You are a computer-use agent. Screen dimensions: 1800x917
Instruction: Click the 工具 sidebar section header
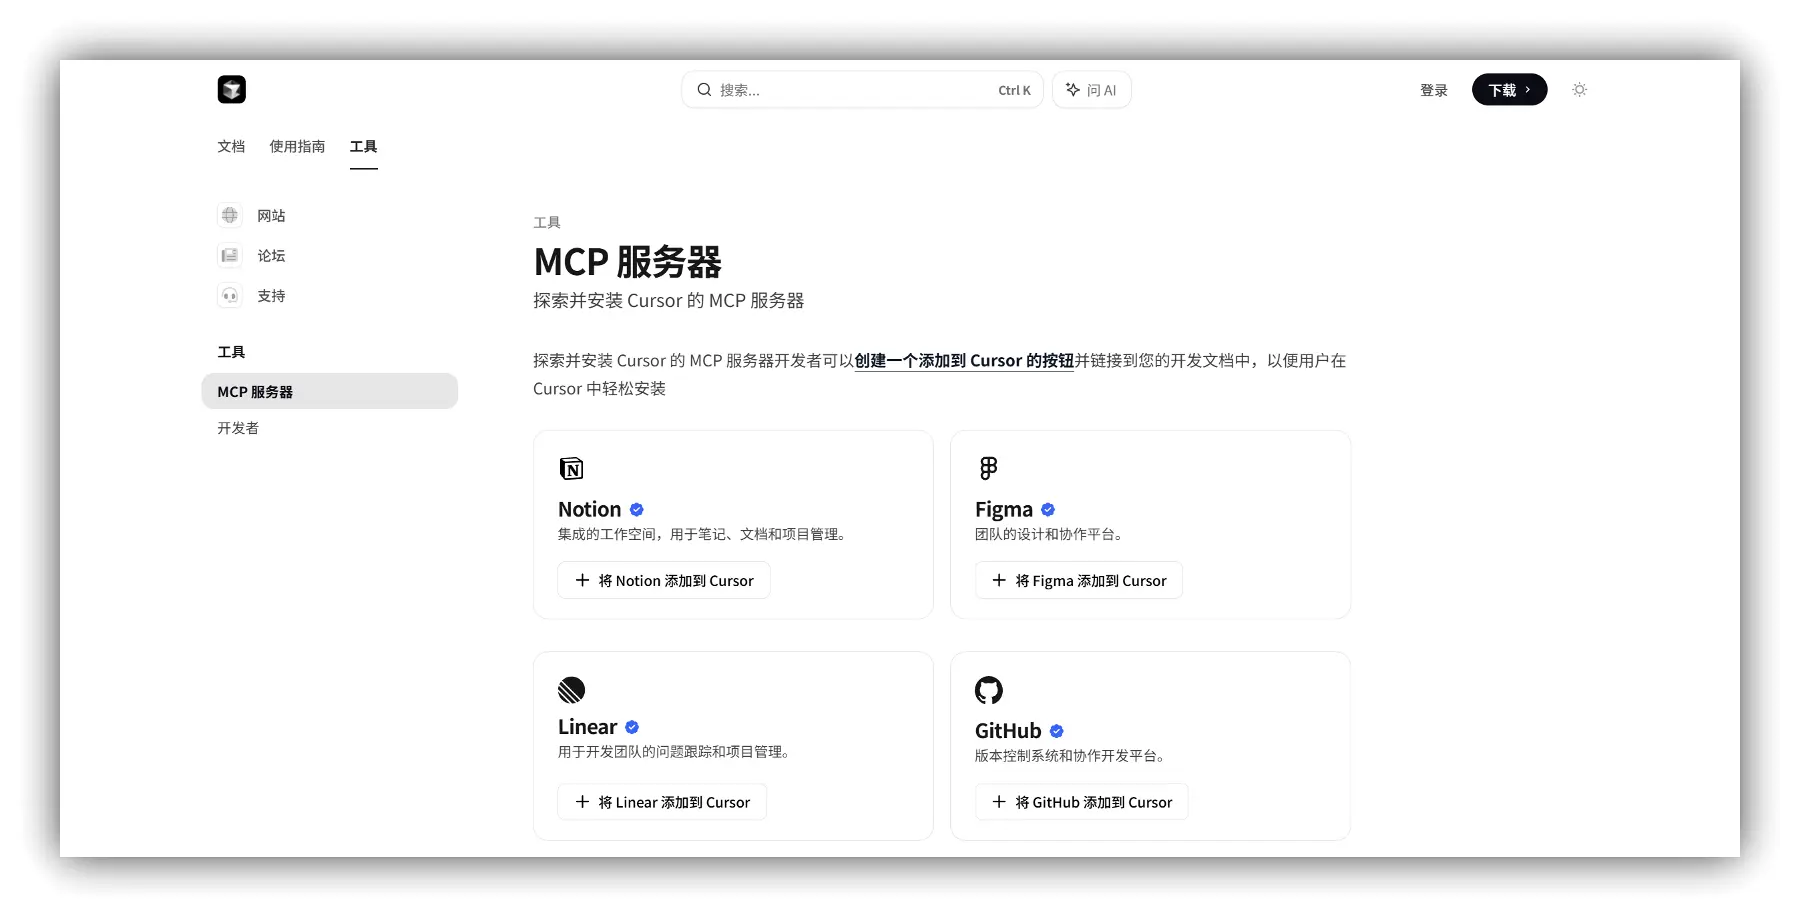(x=231, y=352)
